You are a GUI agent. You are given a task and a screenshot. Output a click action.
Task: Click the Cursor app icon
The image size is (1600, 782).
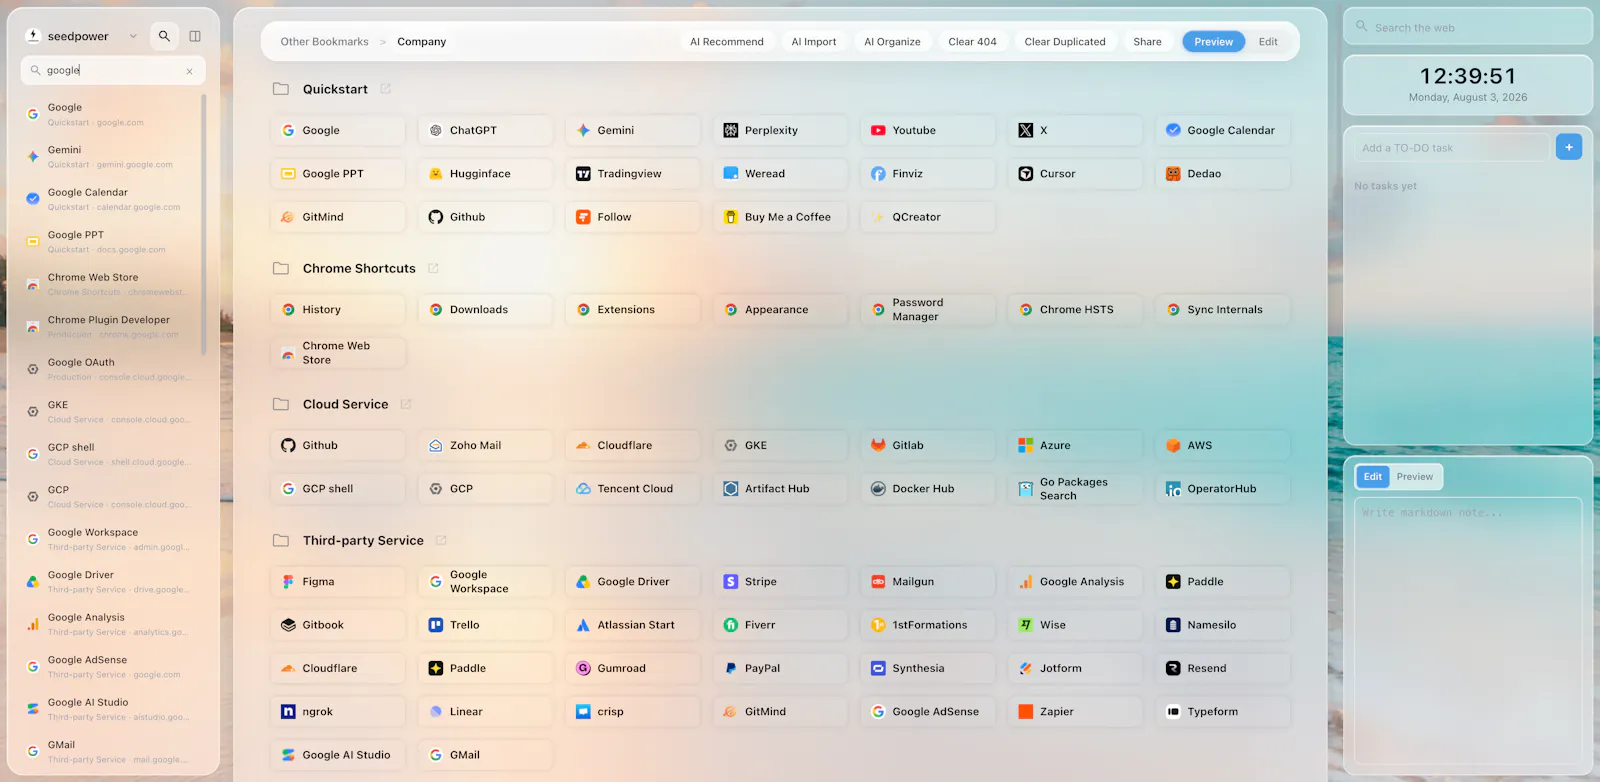click(1026, 174)
